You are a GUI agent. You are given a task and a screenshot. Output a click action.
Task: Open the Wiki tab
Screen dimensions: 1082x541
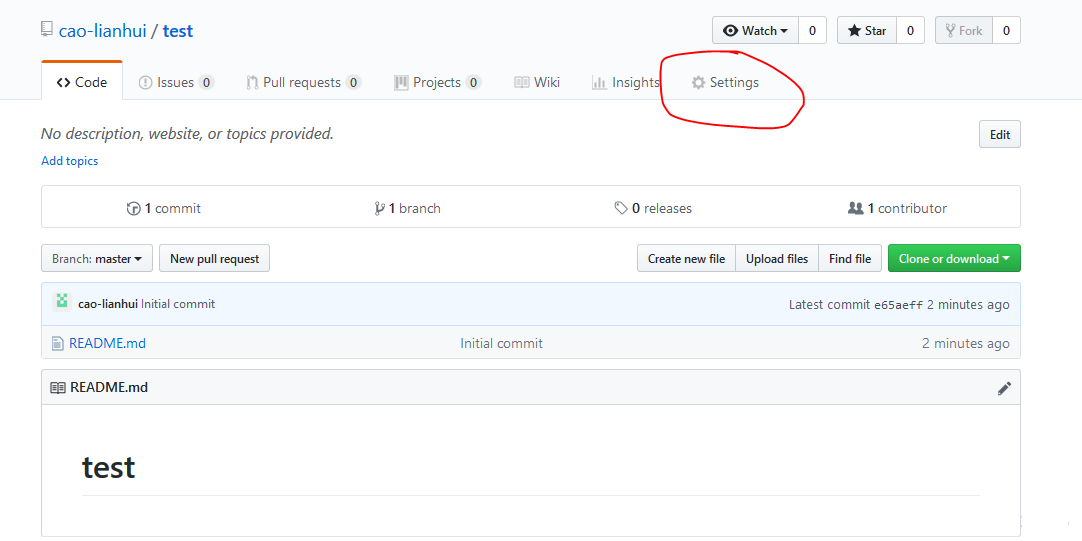tap(538, 83)
